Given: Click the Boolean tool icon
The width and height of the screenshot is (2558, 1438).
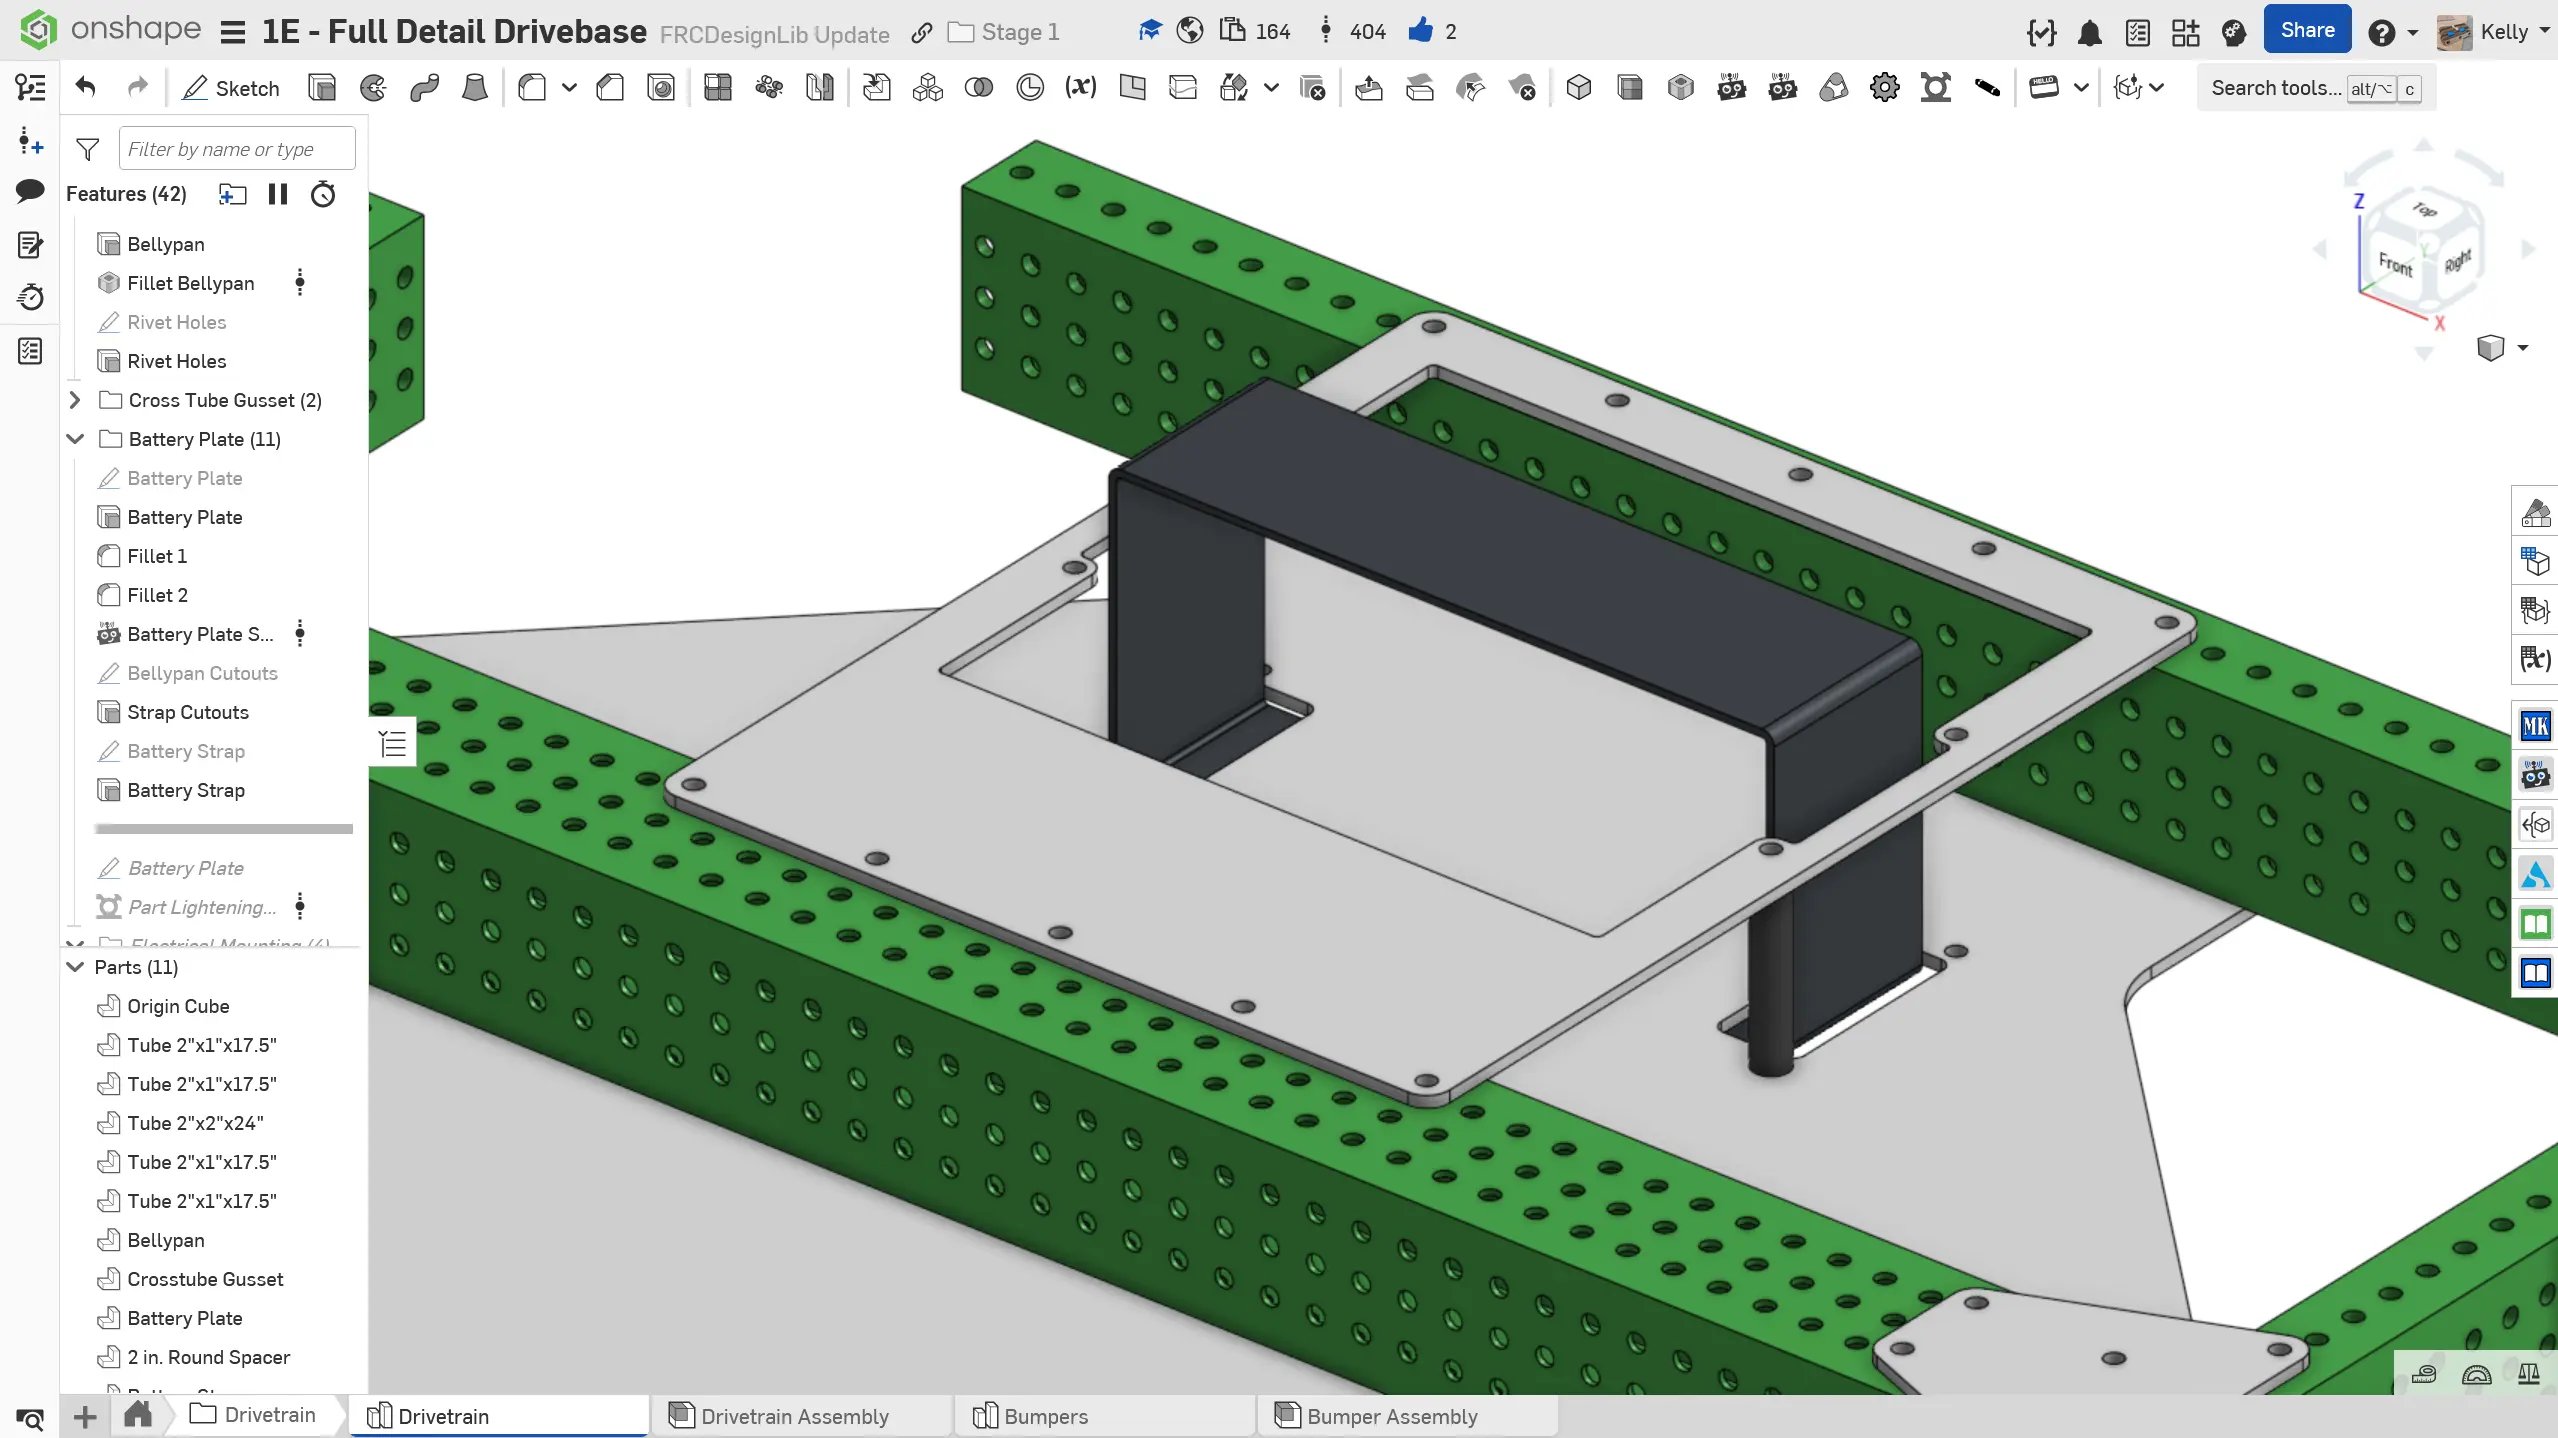Looking at the screenshot, I should click(x=978, y=88).
